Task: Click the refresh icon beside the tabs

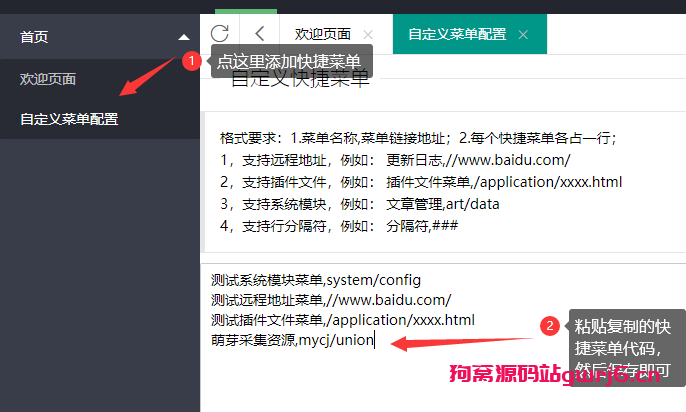Action: coord(220,34)
